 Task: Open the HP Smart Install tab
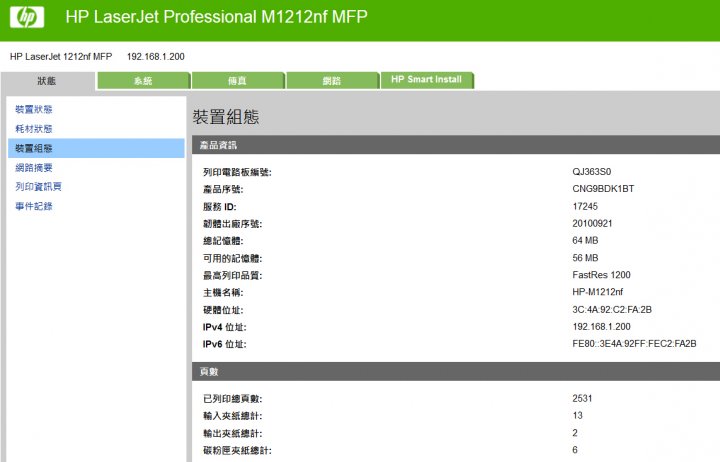coord(427,79)
